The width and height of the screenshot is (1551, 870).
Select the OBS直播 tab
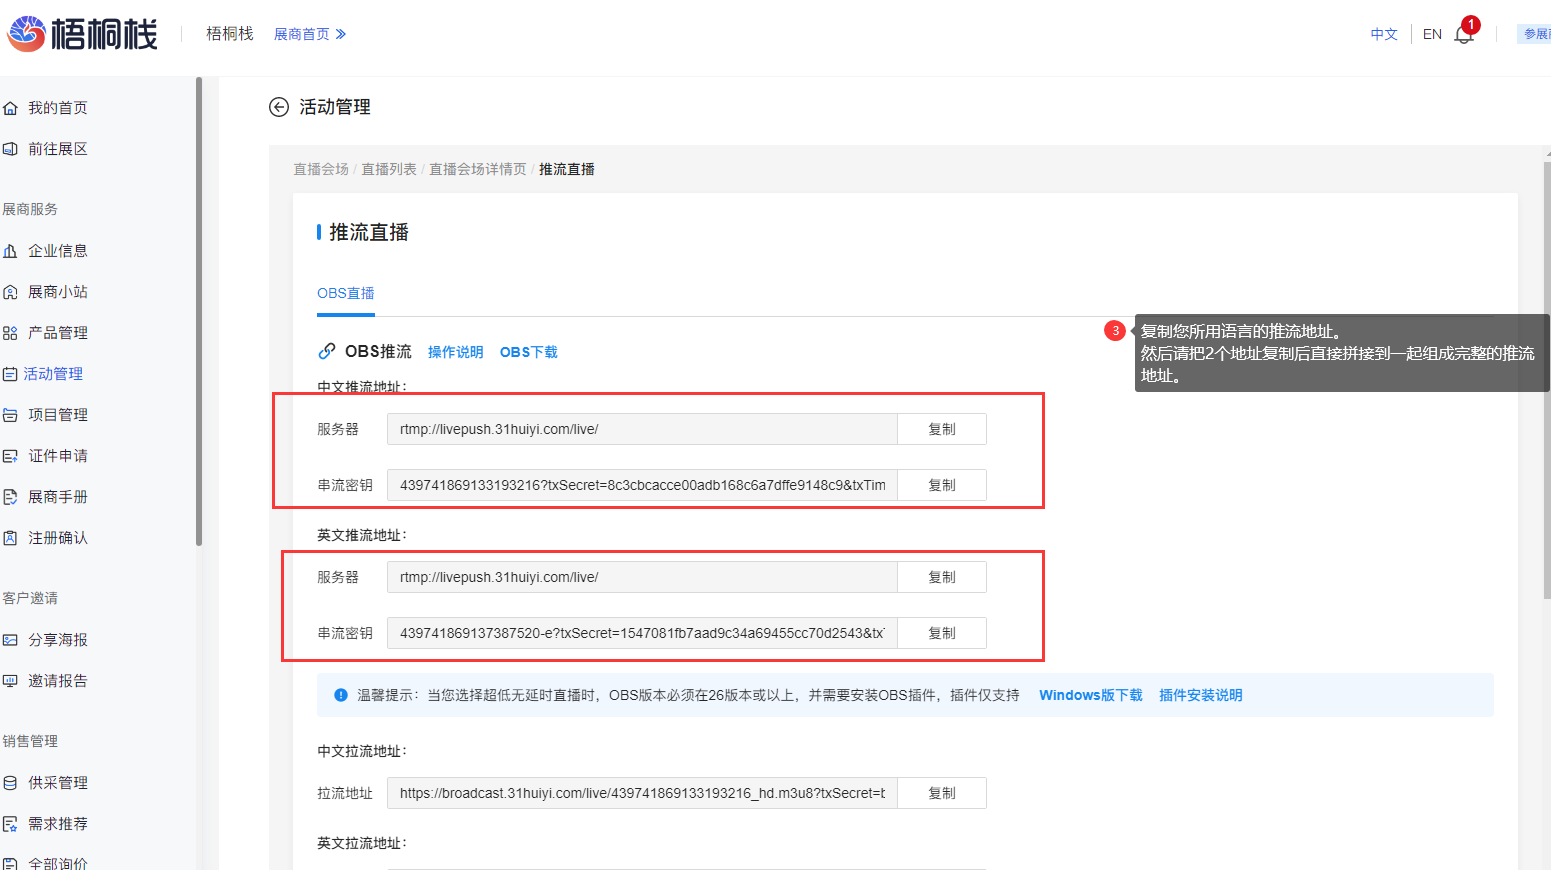point(346,294)
